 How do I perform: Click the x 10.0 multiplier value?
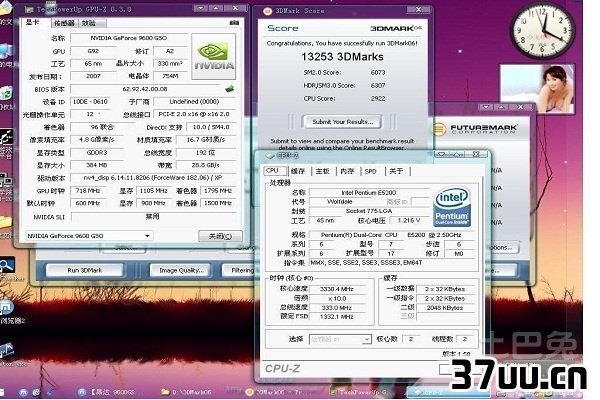click(x=337, y=299)
